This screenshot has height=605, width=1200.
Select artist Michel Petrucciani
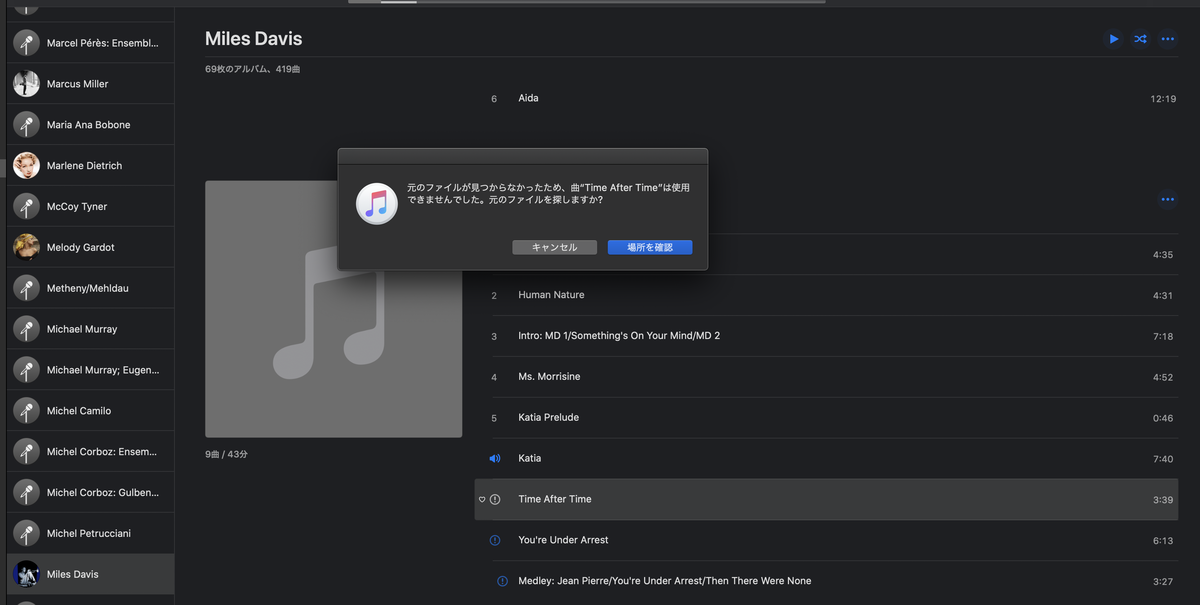(x=91, y=534)
